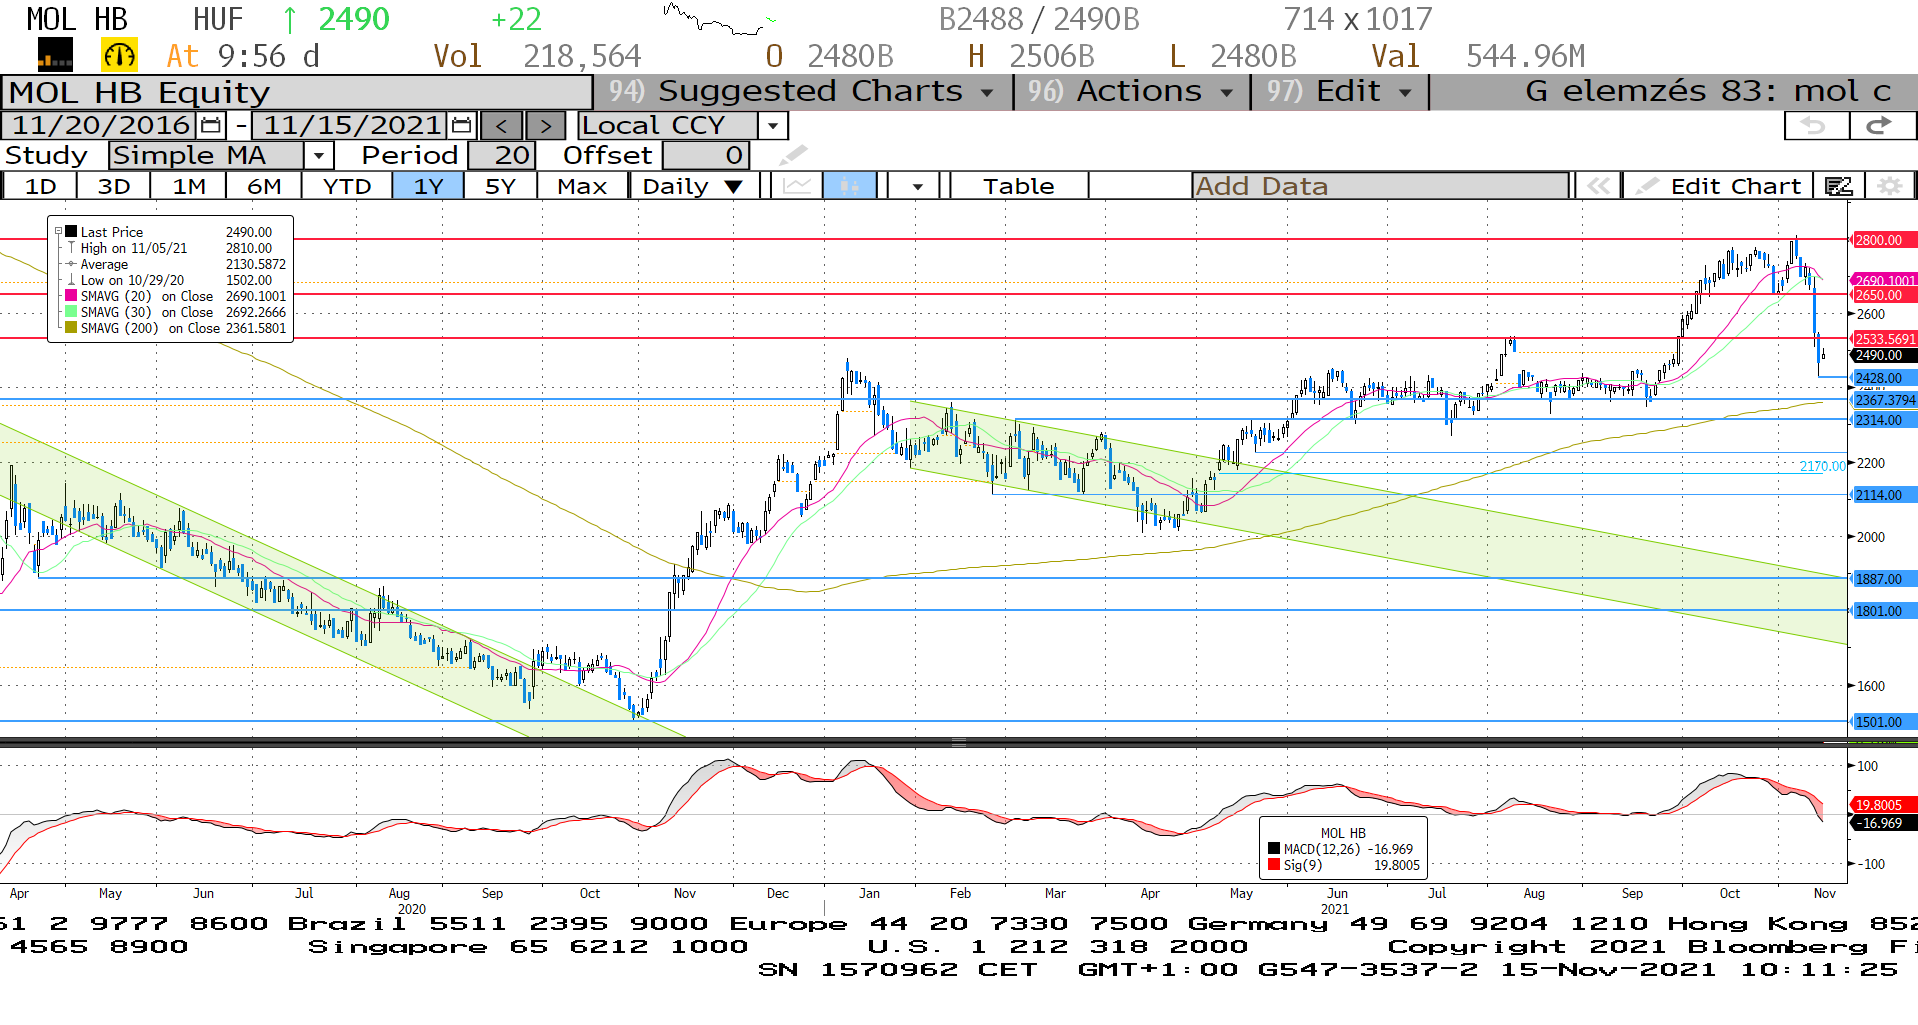The height and width of the screenshot is (1025, 1918).
Task: Click the 2800.00 price level label
Action: (x=1884, y=240)
